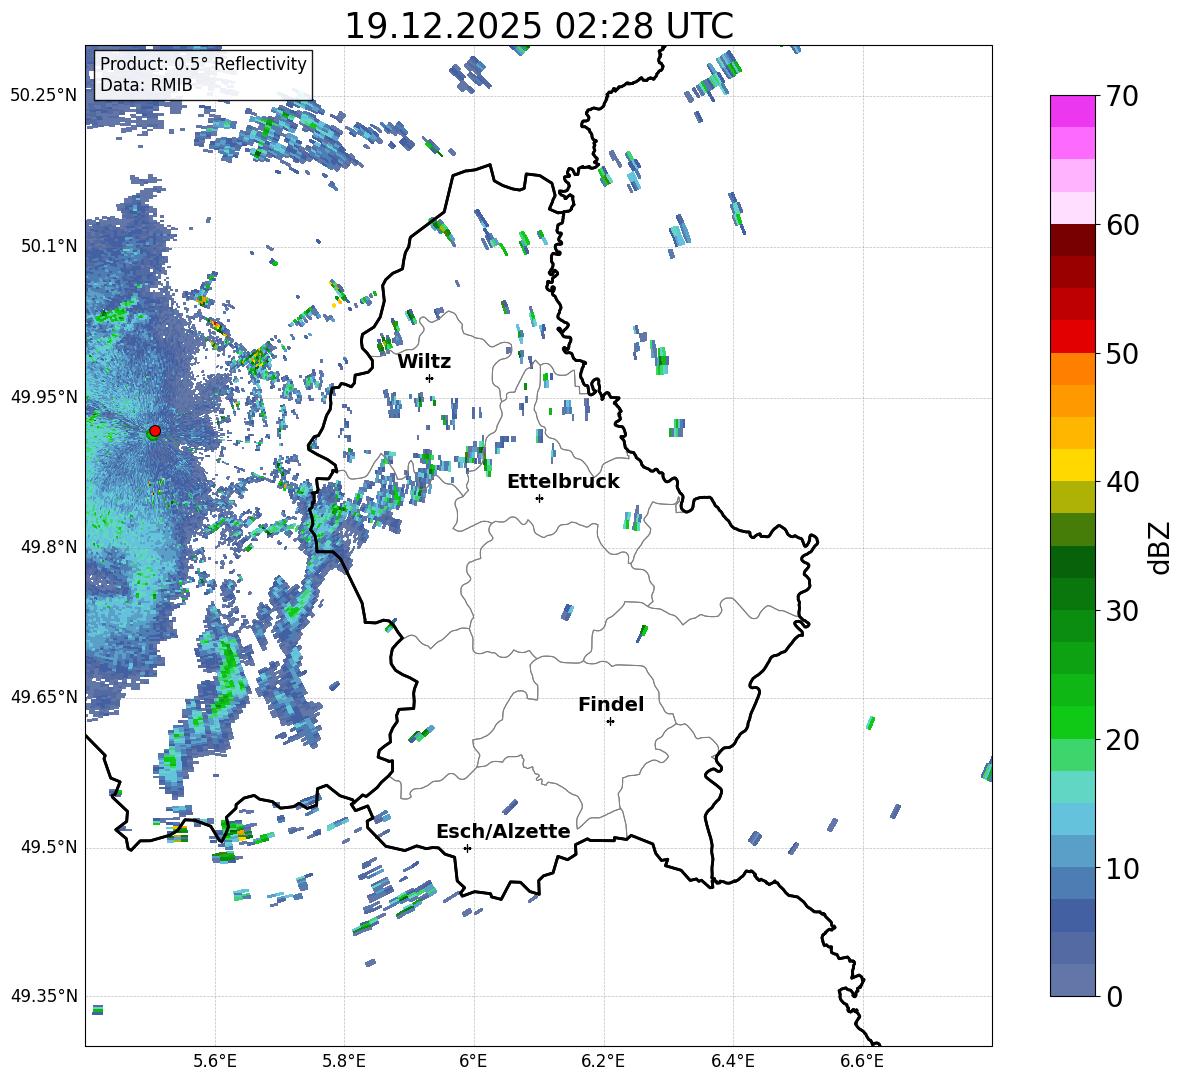Screen dimensions: 1184x1081
Task: Click the 6°E longitude label
Action: [473, 1061]
